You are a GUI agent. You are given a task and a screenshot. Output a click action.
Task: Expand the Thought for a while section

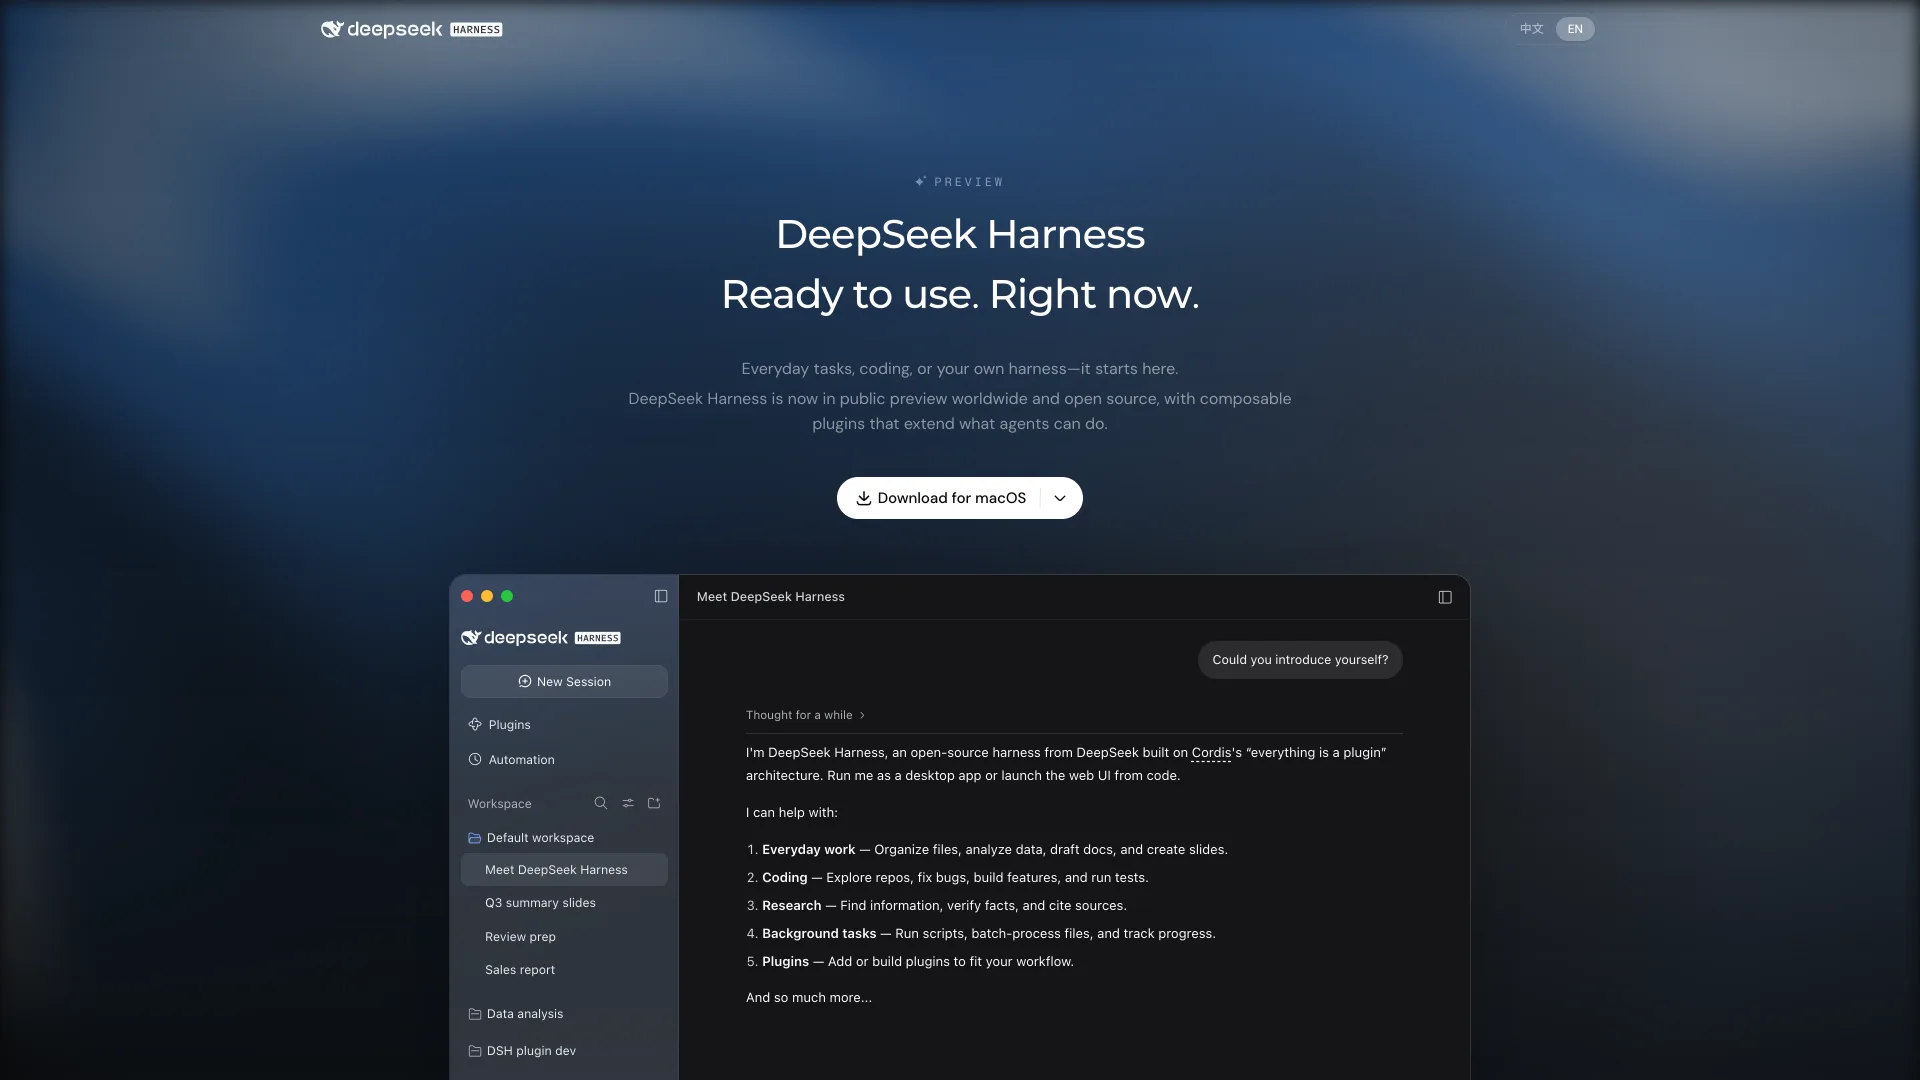(805, 715)
